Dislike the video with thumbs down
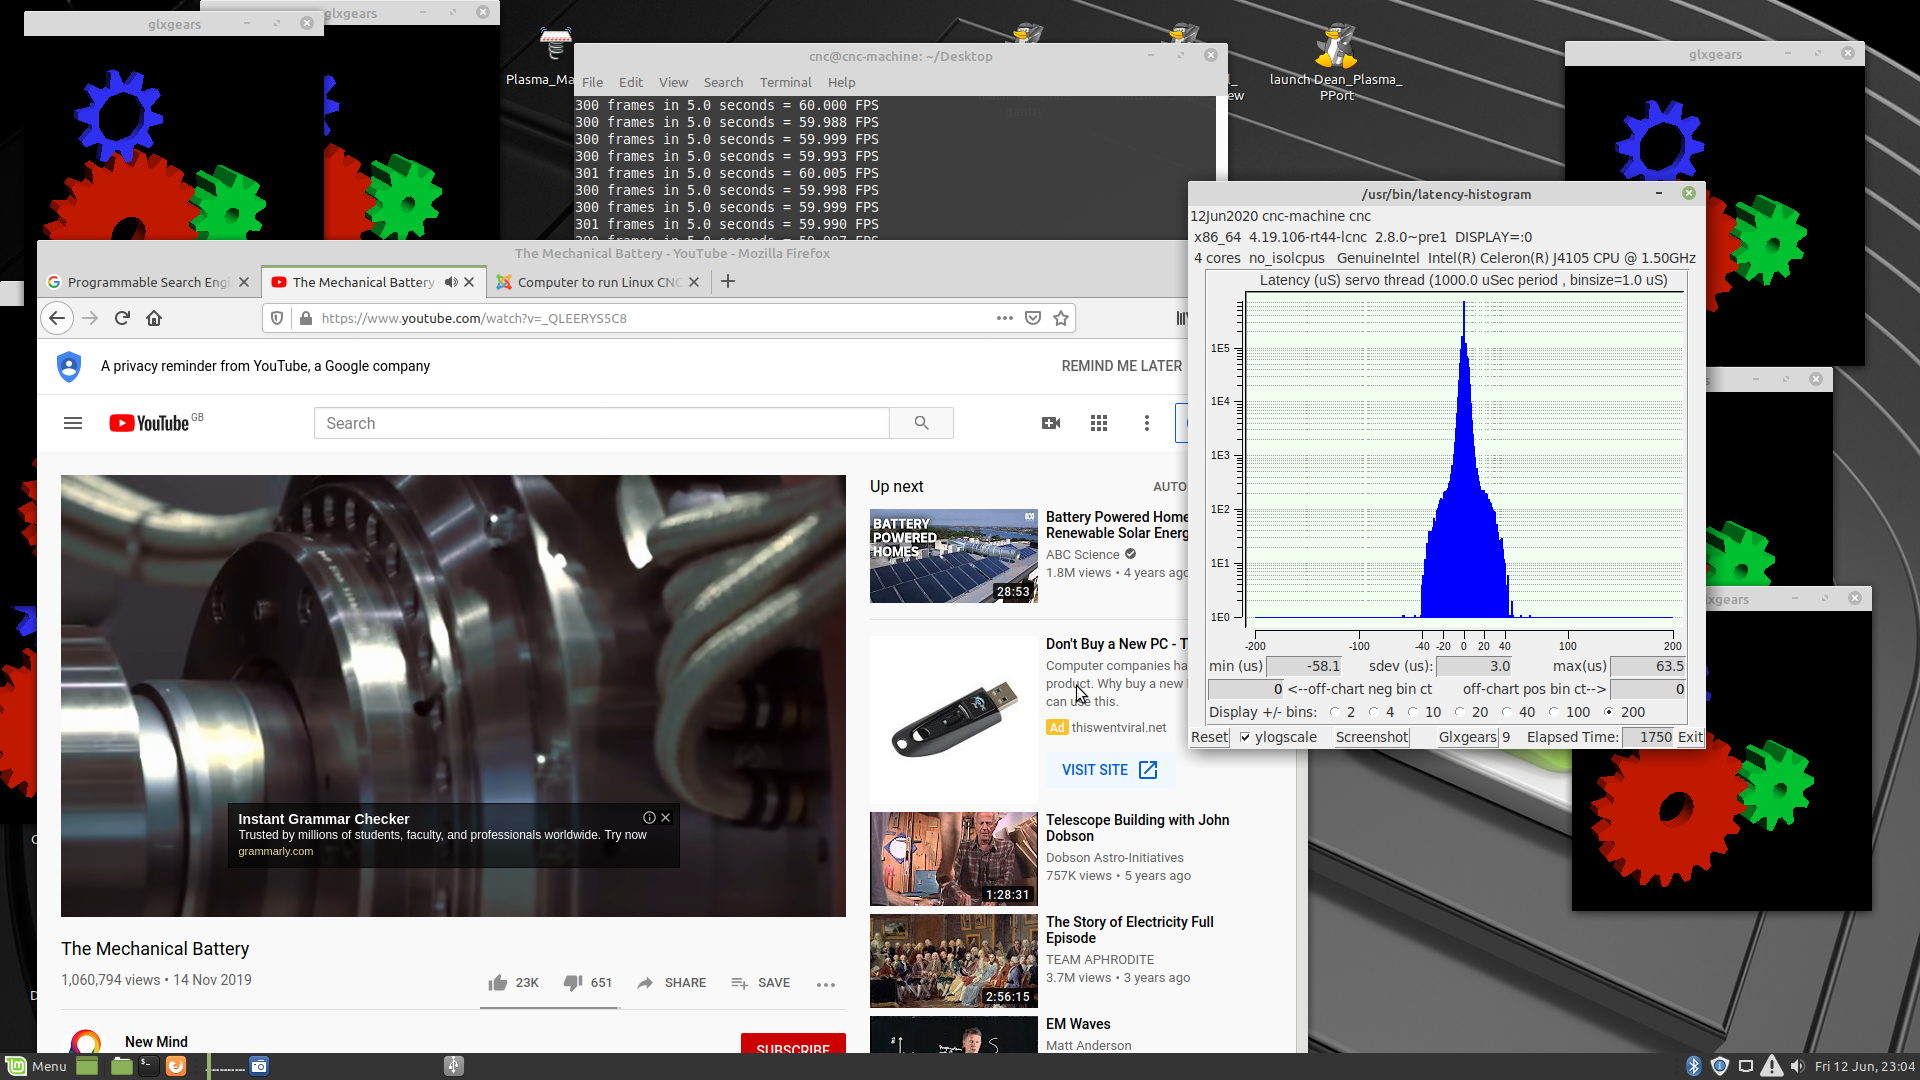Screen dimensions: 1920x1080 pyautogui.click(x=573, y=983)
